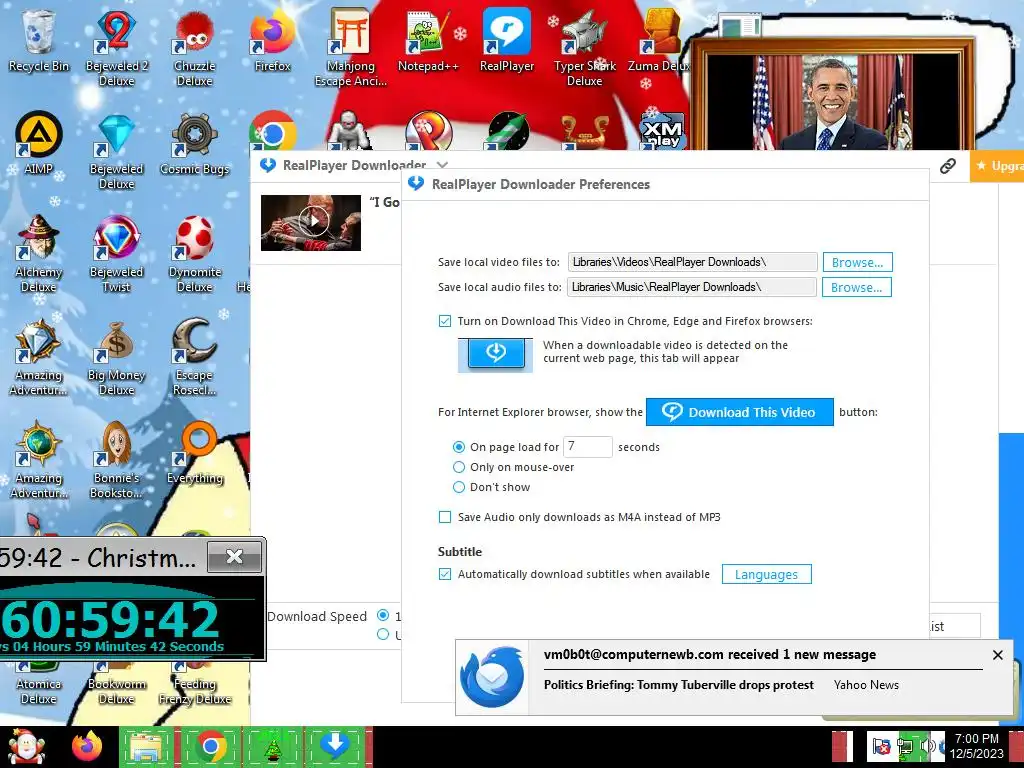
Task: Launch AIMP desktop shortcut
Action: click(39, 142)
